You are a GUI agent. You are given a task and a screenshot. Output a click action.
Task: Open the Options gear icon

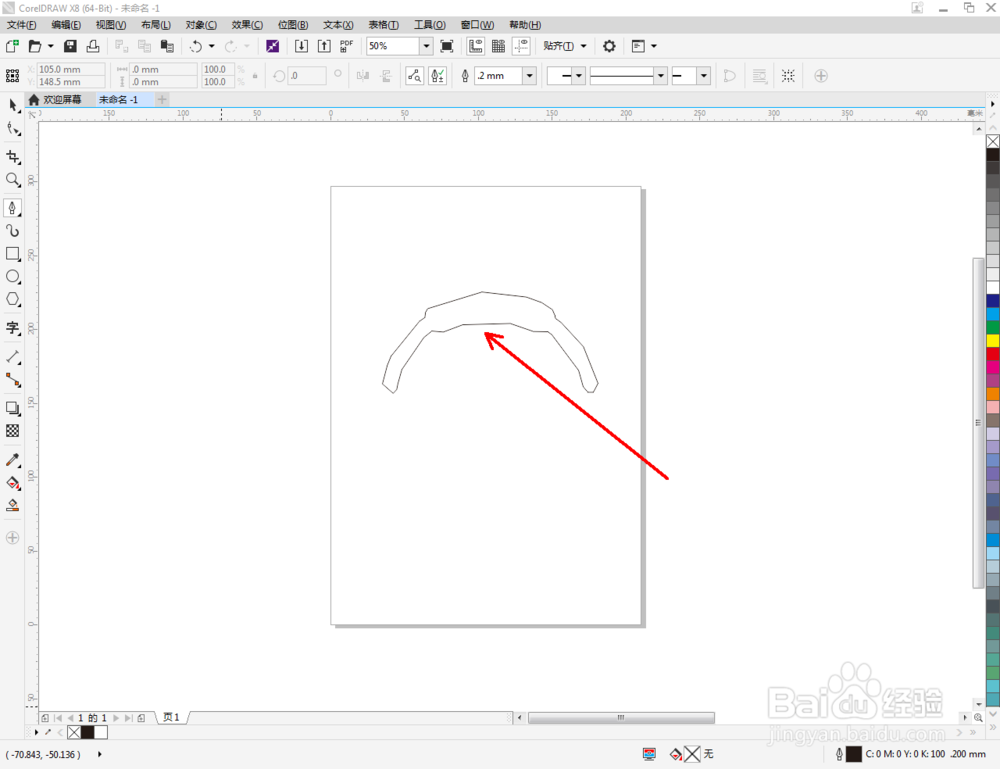609,46
